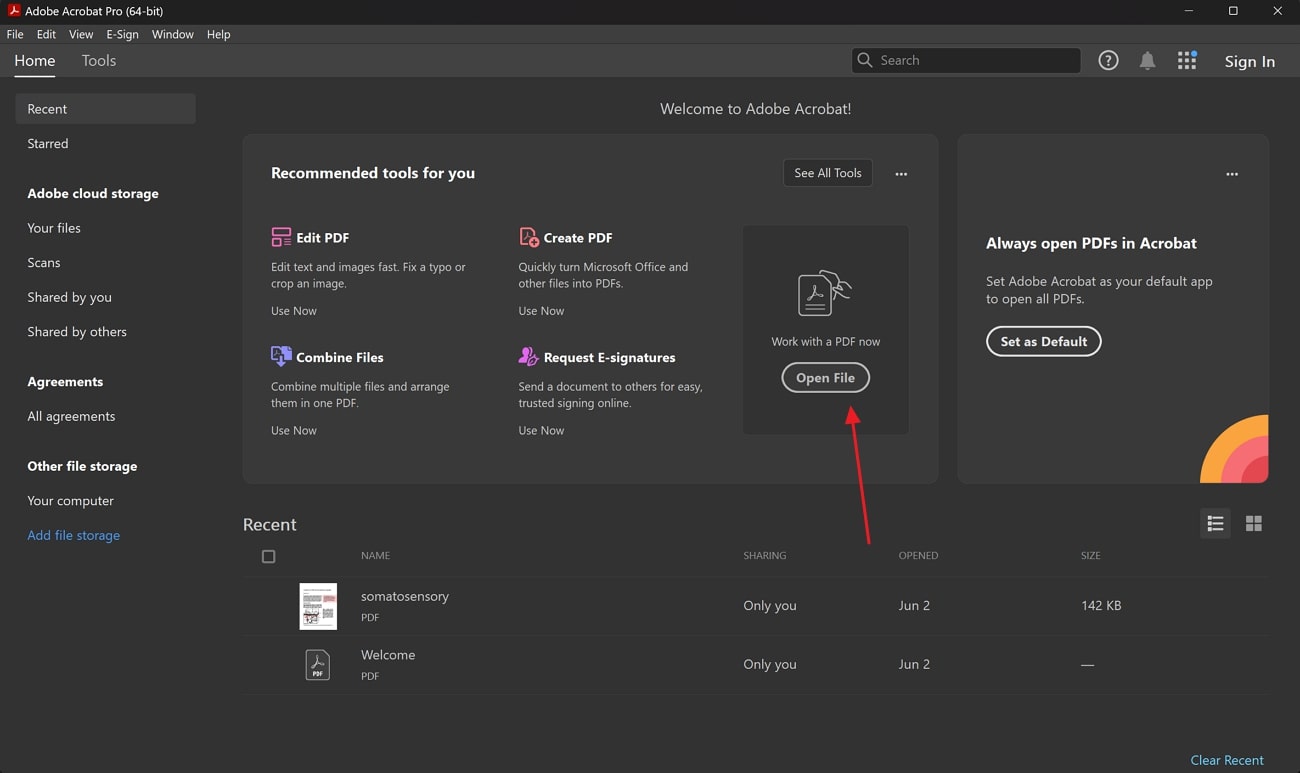Image resolution: width=1300 pixels, height=773 pixels.
Task: Click Add file storage link
Action: [x=73, y=535]
